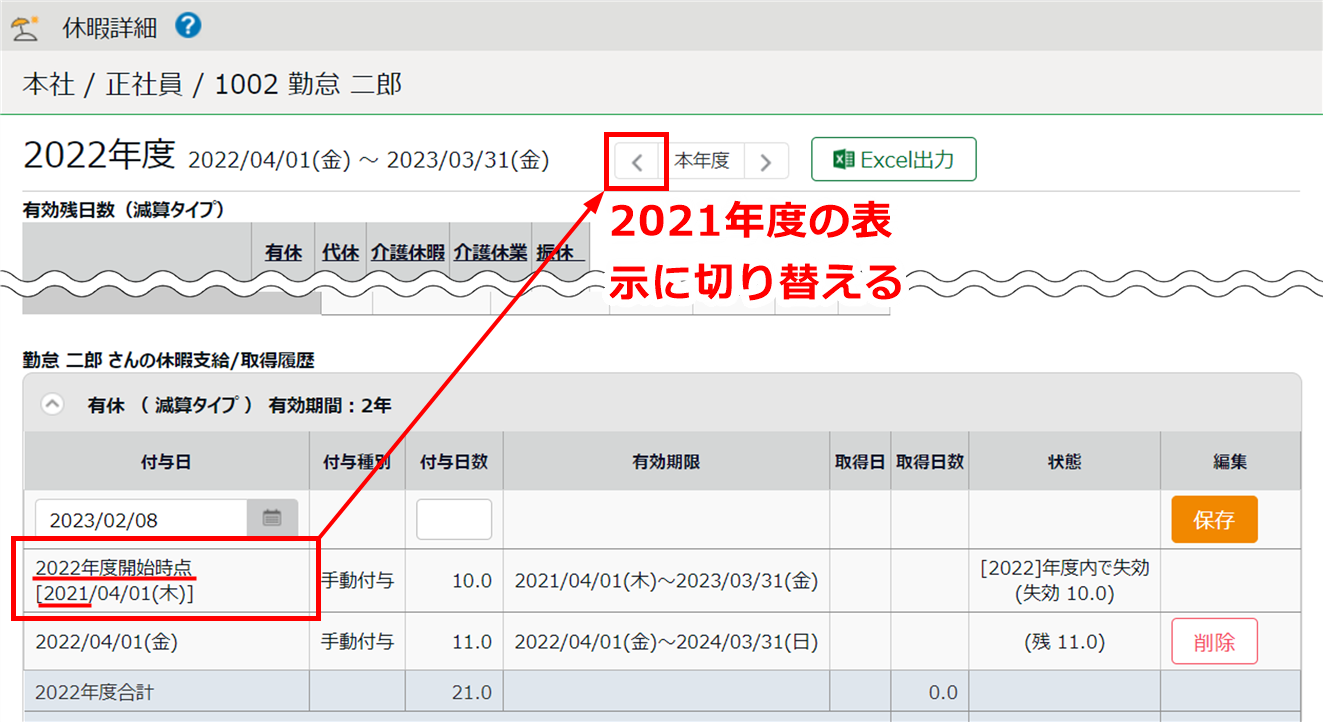Click the 付与日 date input field

[x=142, y=519]
